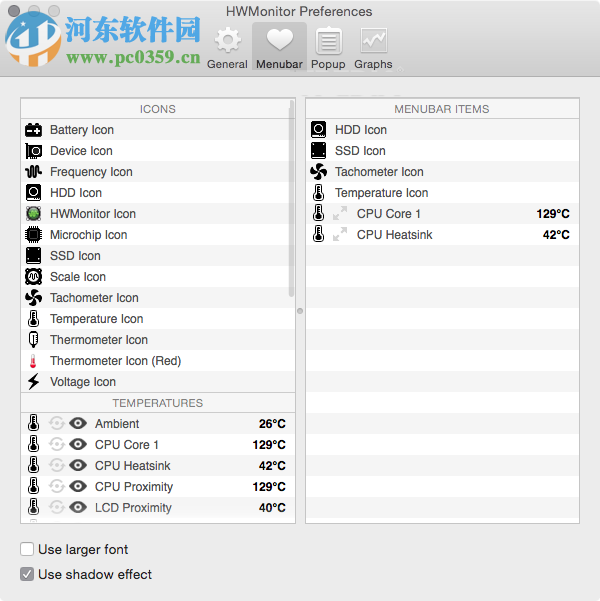Toggle the circular refresh icon for CPU Core 1

coord(57,445)
